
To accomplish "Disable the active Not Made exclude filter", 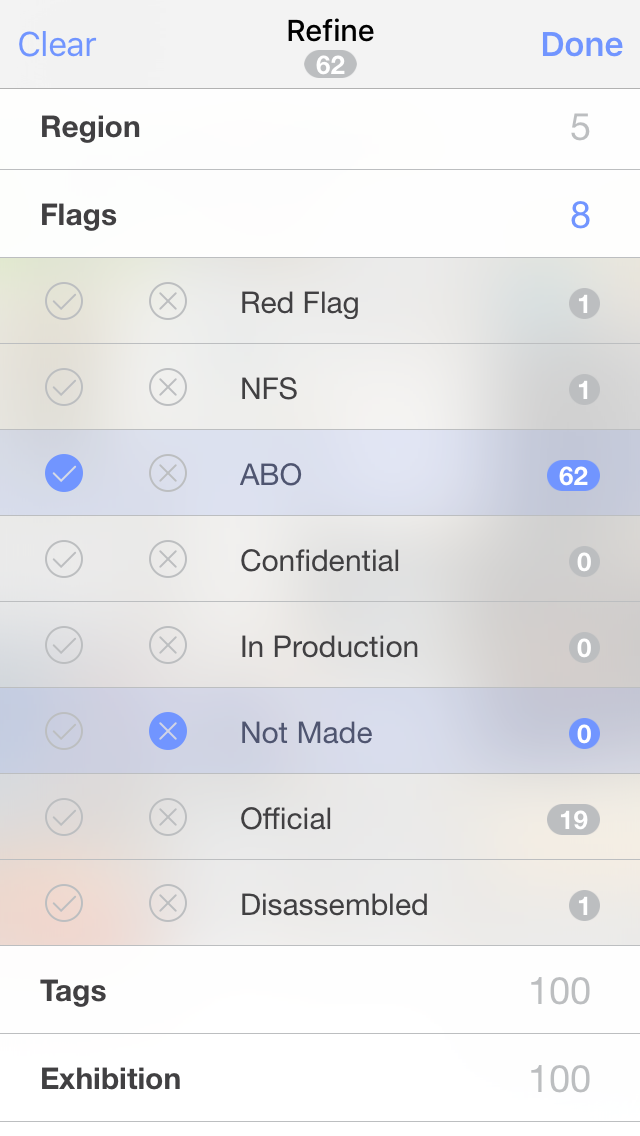I will tap(168, 733).
